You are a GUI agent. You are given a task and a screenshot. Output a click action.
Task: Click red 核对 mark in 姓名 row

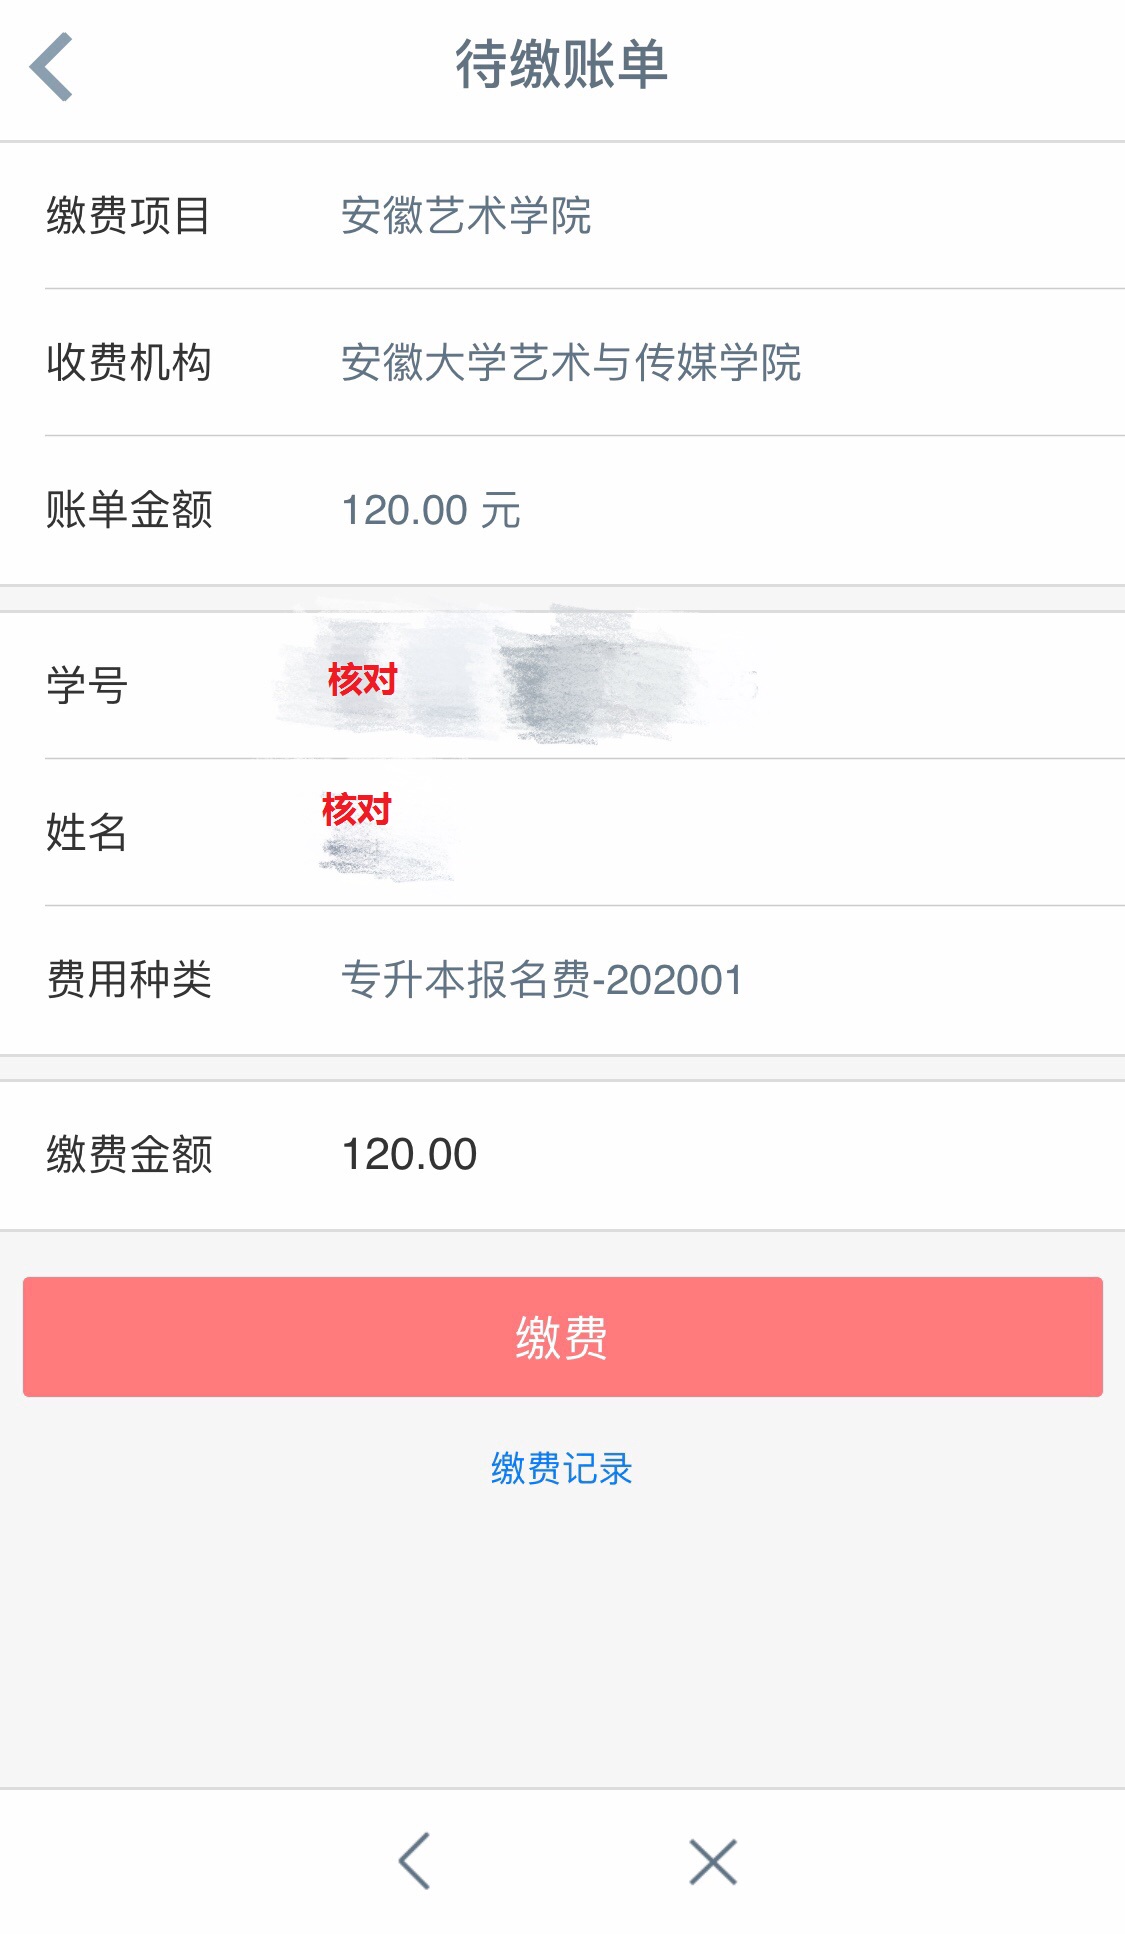point(356,809)
